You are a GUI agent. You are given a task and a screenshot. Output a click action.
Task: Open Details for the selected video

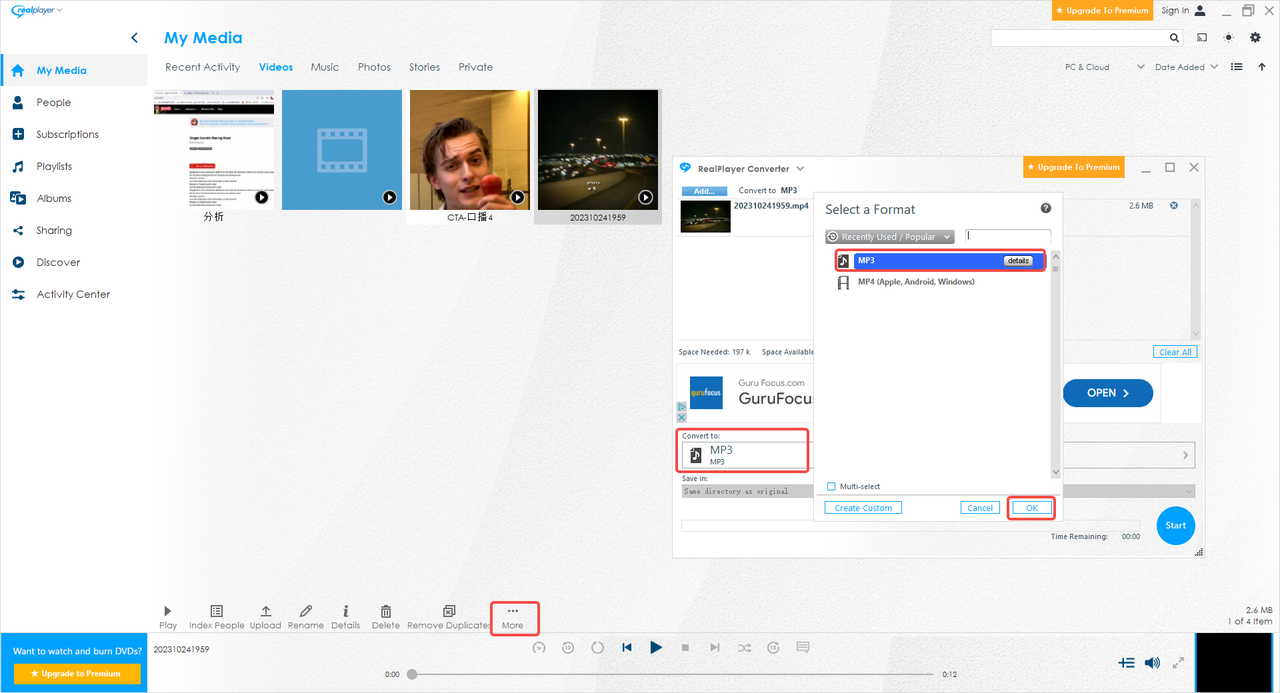tap(345, 617)
